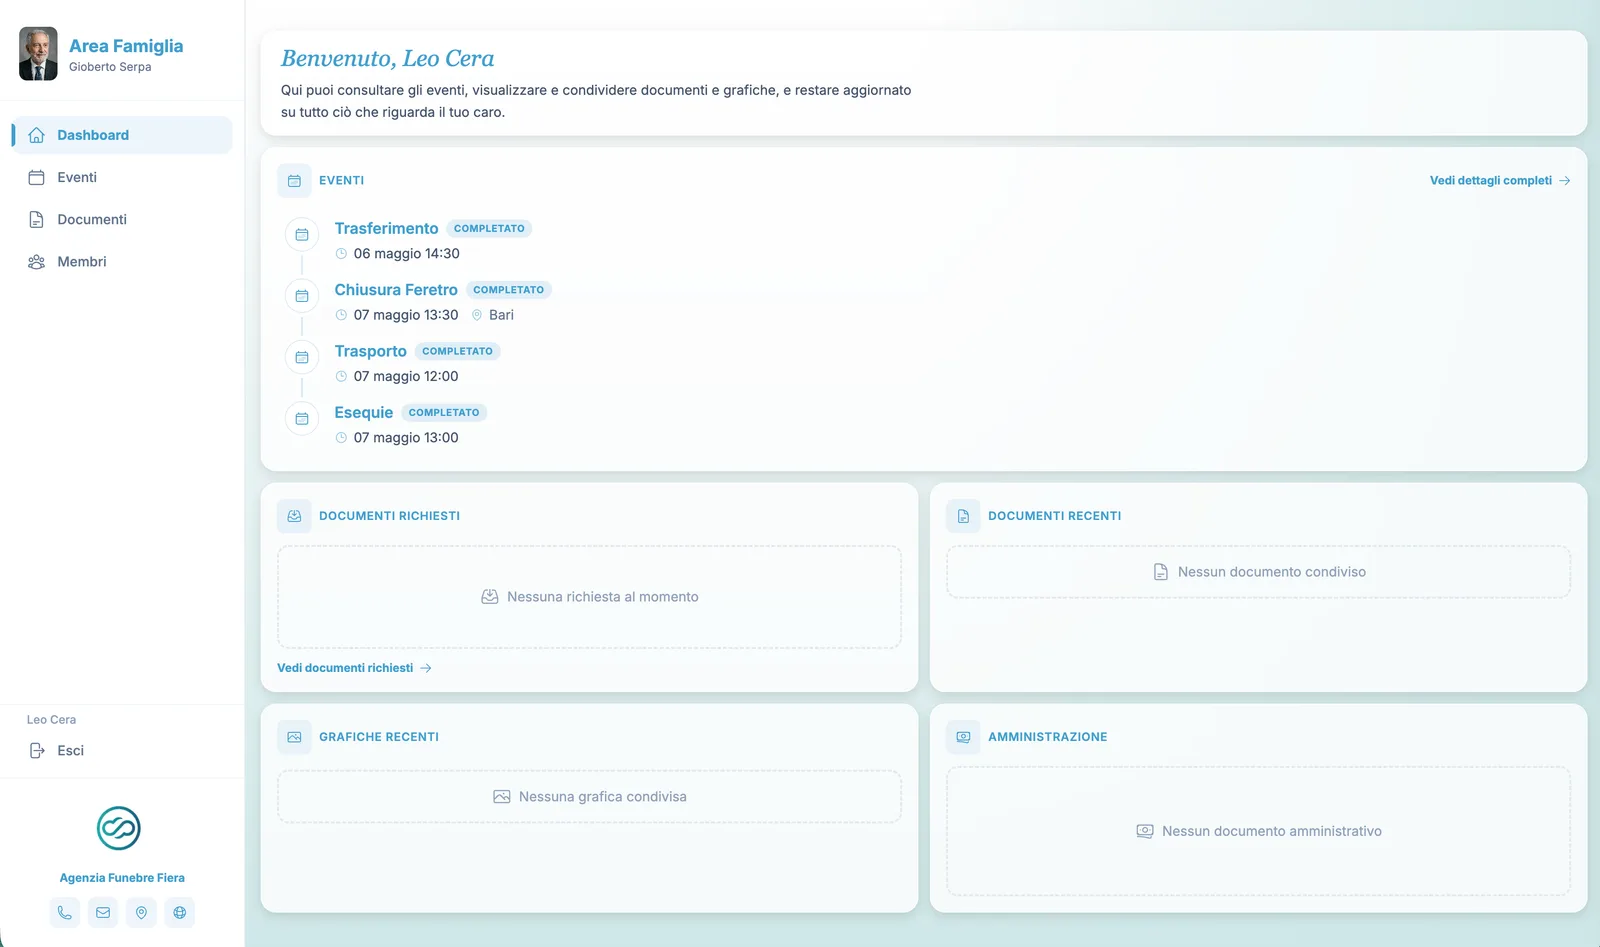The image size is (1600, 947).
Task: Click the date 07 maggio 12:00
Action: 406,376
